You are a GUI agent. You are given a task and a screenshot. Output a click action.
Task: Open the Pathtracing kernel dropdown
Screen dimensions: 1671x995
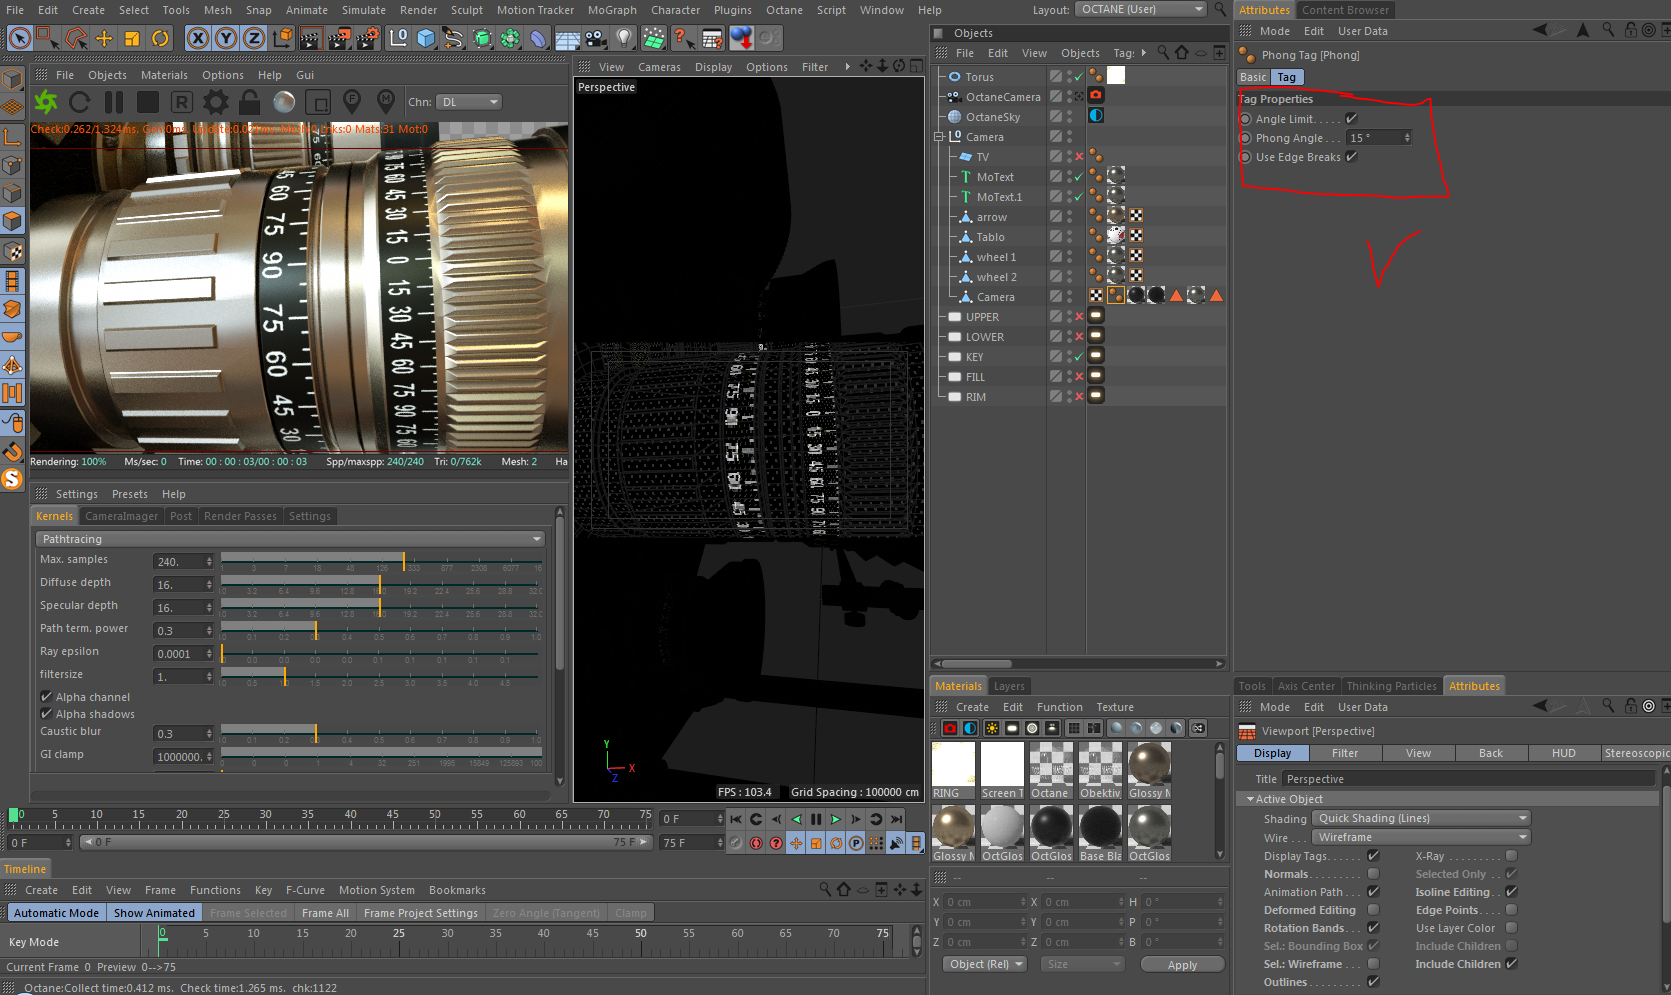click(x=292, y=539)
